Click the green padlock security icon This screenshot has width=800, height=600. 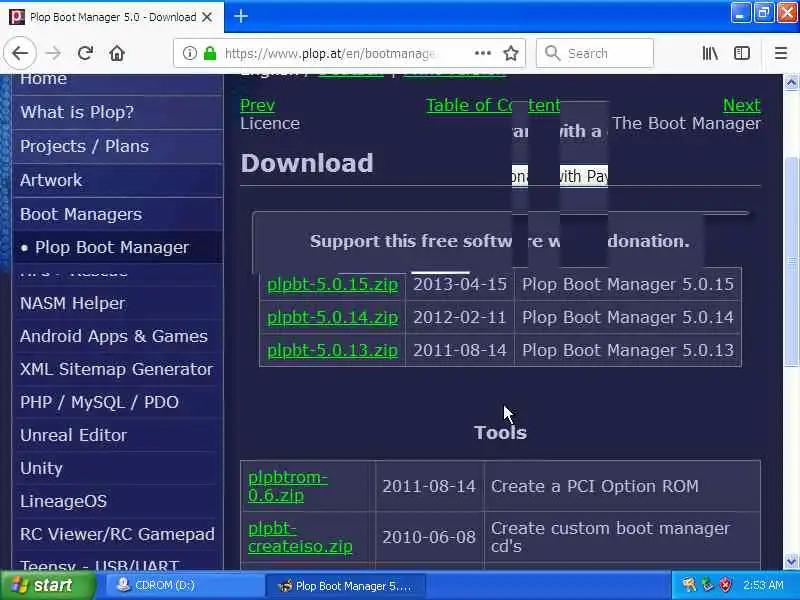pos(210,53)
